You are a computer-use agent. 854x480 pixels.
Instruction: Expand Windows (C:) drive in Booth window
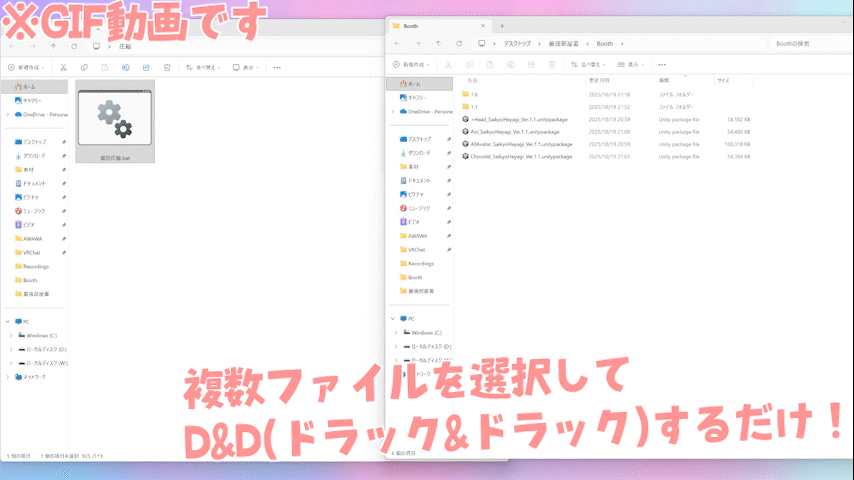click(x=396, y=332)
